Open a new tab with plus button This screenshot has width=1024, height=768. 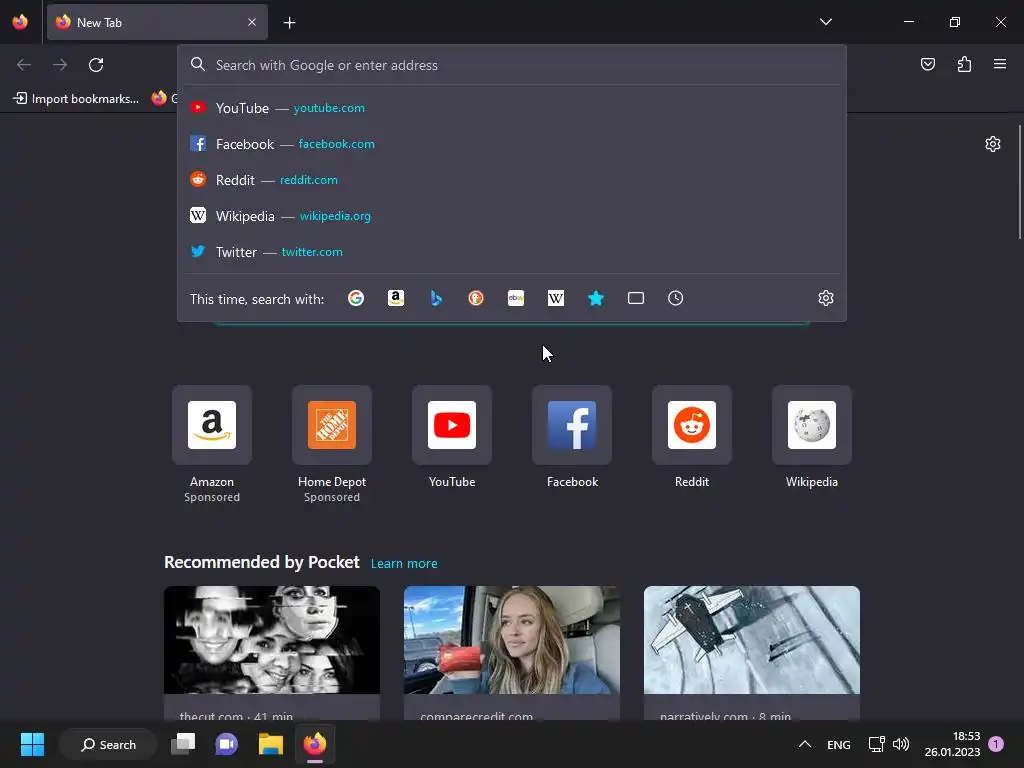[289, 23]
